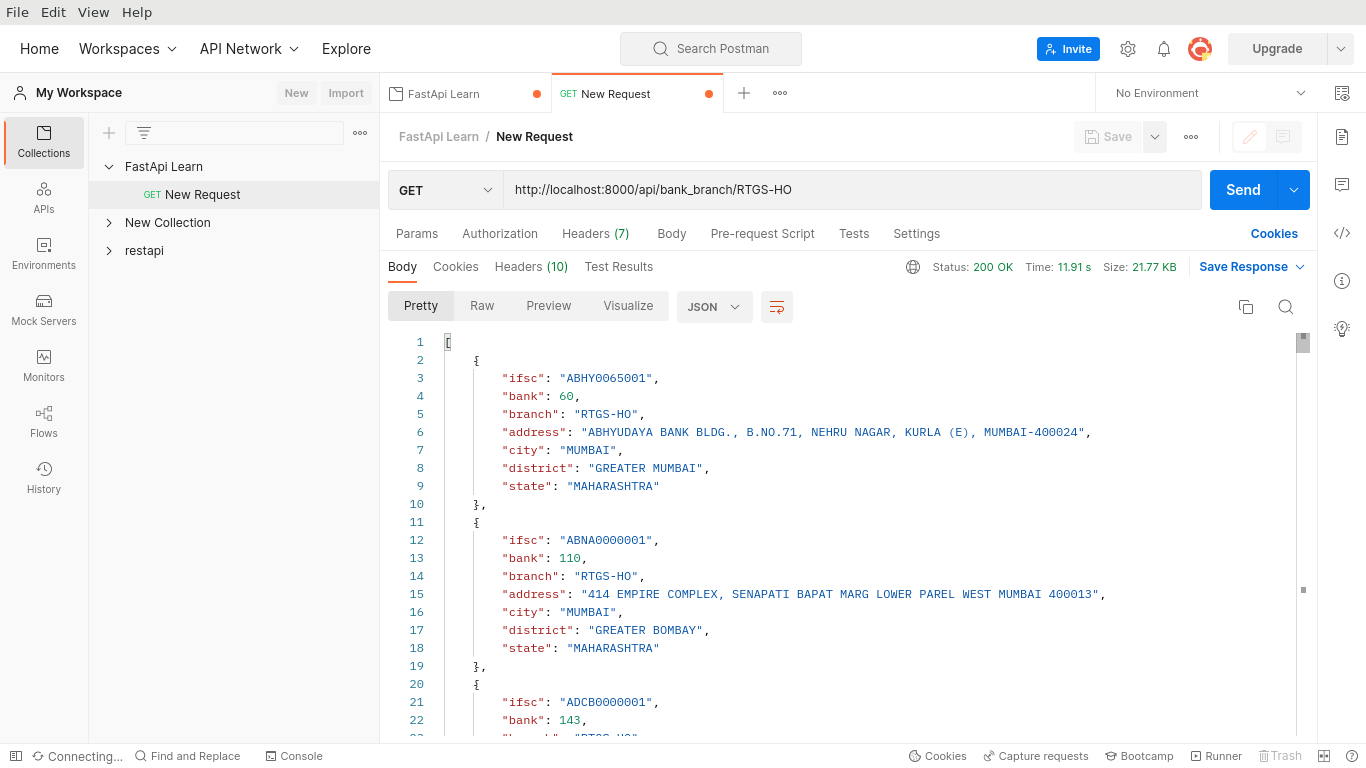This screenshot has height=768, width=1366.
Task: Copy the response body with copy icon
Action: pos(1246,307)
